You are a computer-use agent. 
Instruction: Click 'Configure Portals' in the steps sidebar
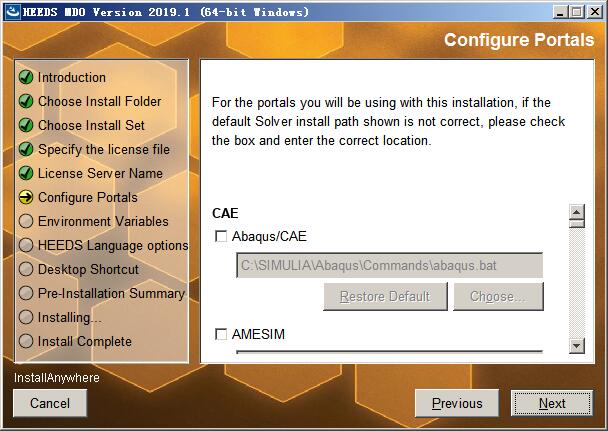88,198
